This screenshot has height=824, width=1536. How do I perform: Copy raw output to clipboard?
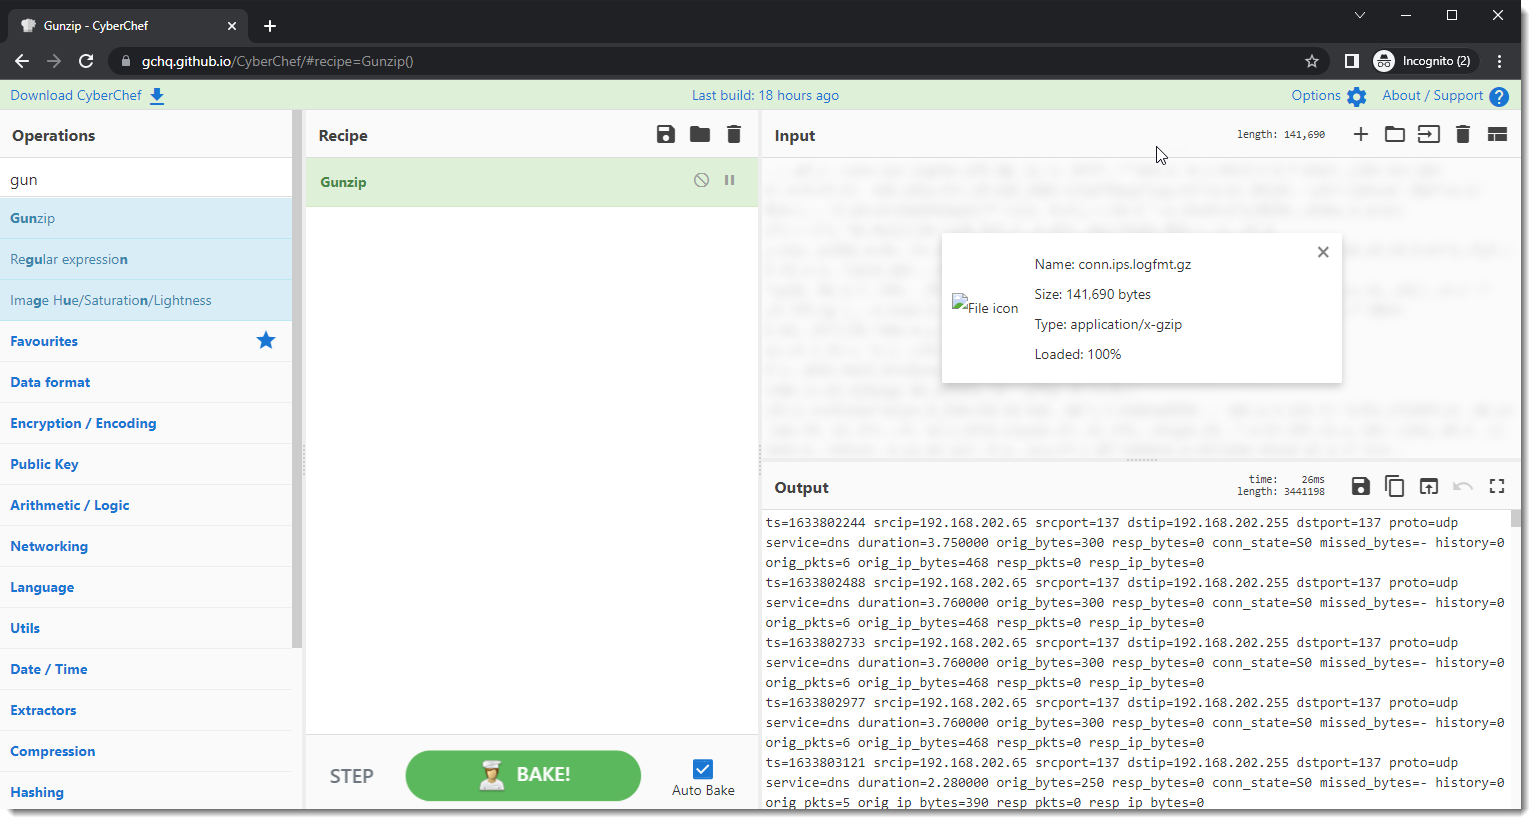coord(1394,487)
